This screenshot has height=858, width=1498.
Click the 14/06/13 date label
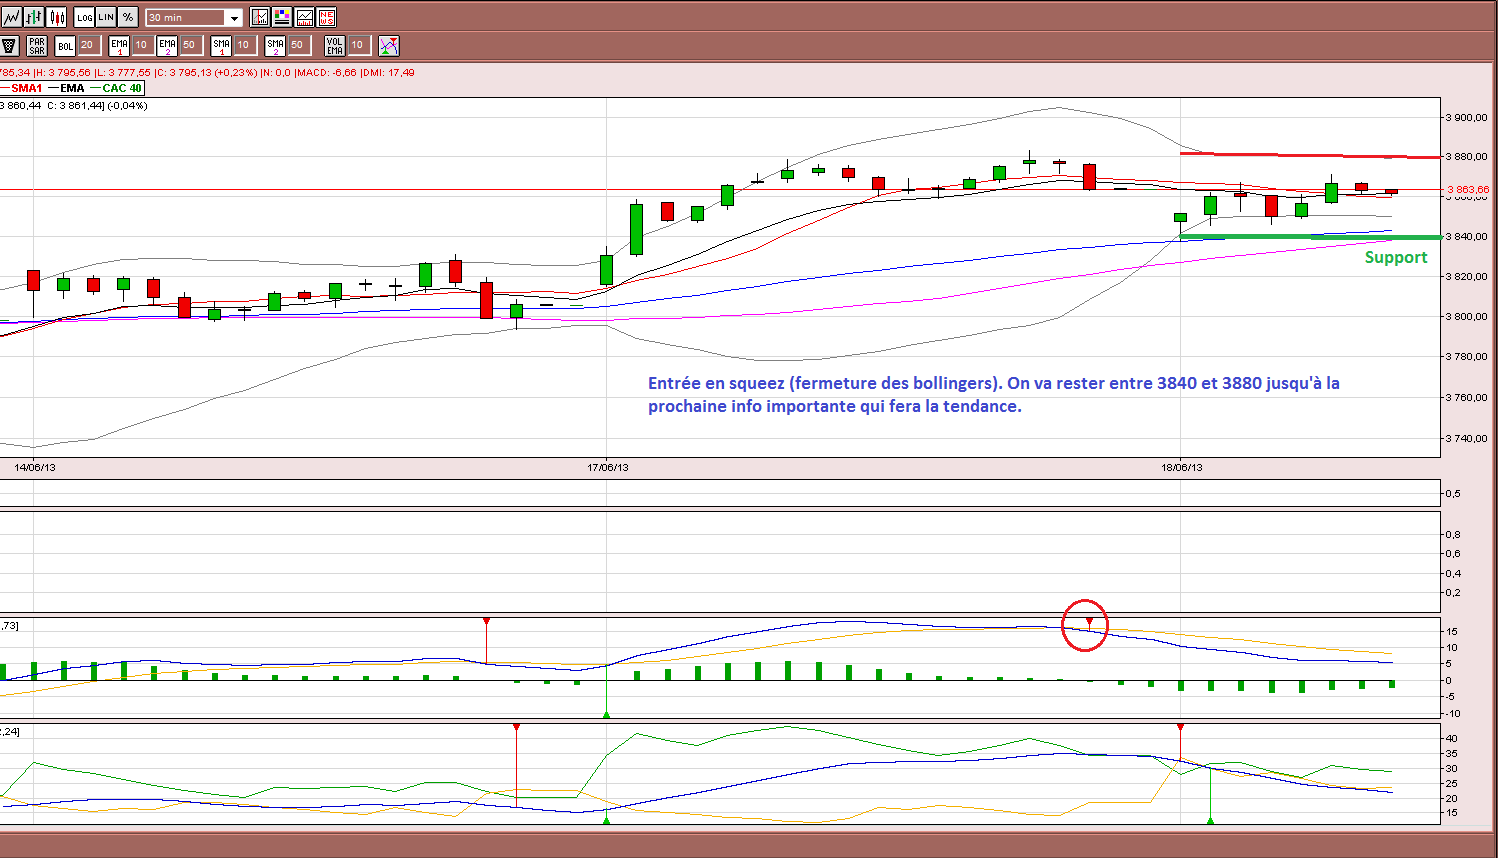(x=35, y=467)
